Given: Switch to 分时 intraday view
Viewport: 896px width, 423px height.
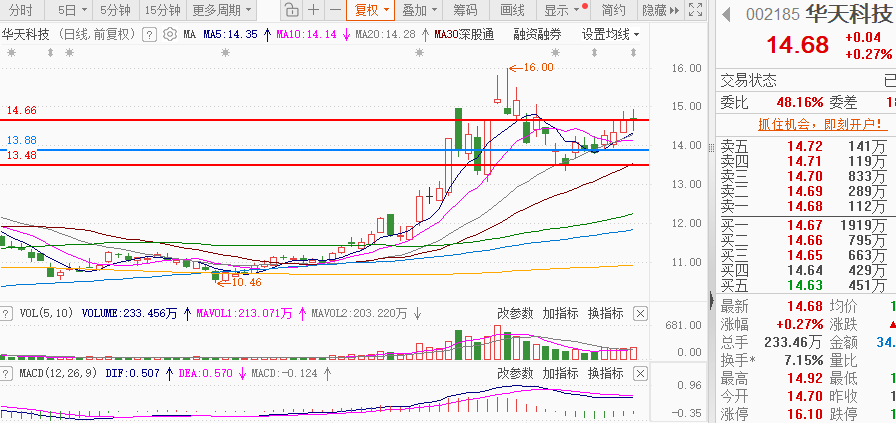Looking at the screenshot, I should click(x=21, y=10).
